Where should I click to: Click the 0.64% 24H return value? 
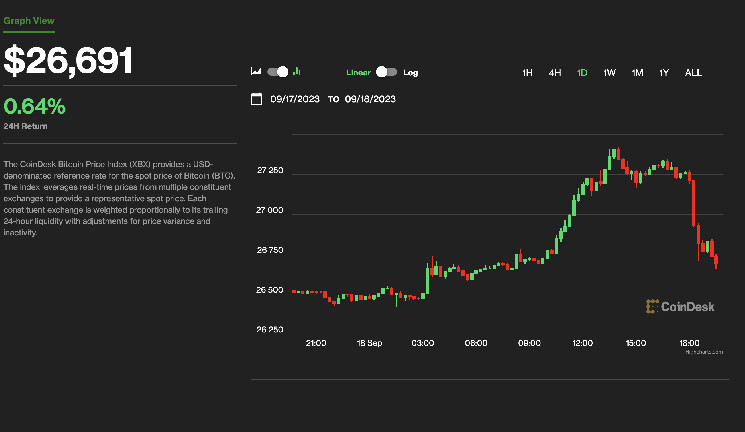point(34,106)
